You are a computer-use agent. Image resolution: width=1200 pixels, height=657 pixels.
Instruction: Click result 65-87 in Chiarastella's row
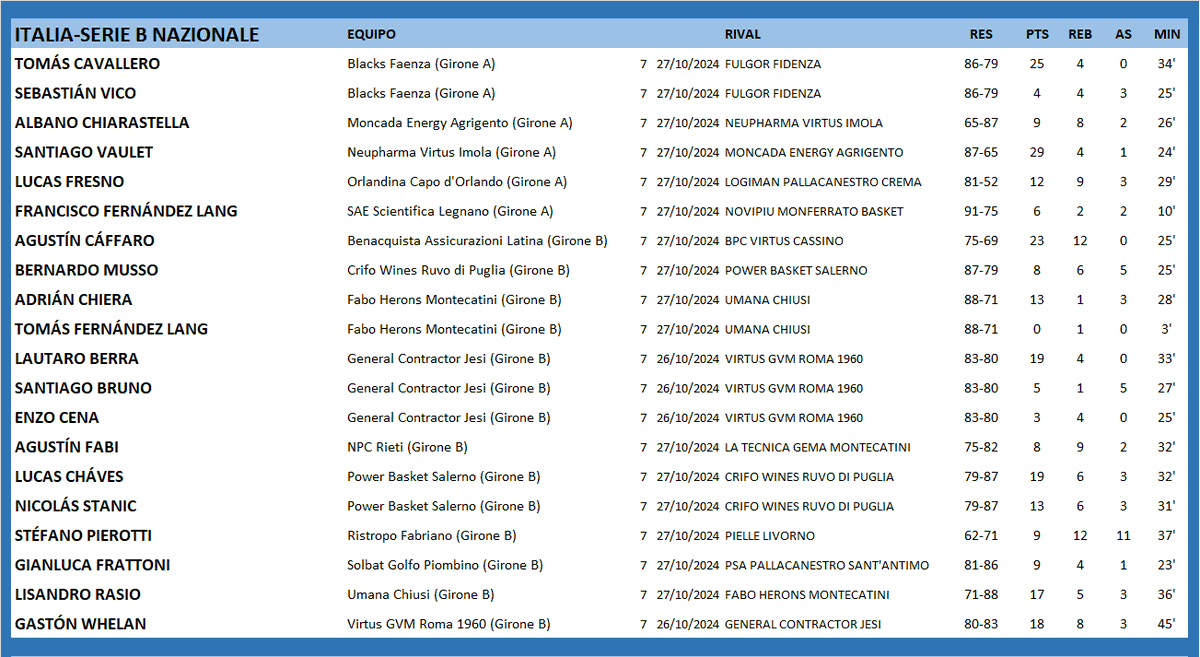pyautogui.click(x=981, y=123)
